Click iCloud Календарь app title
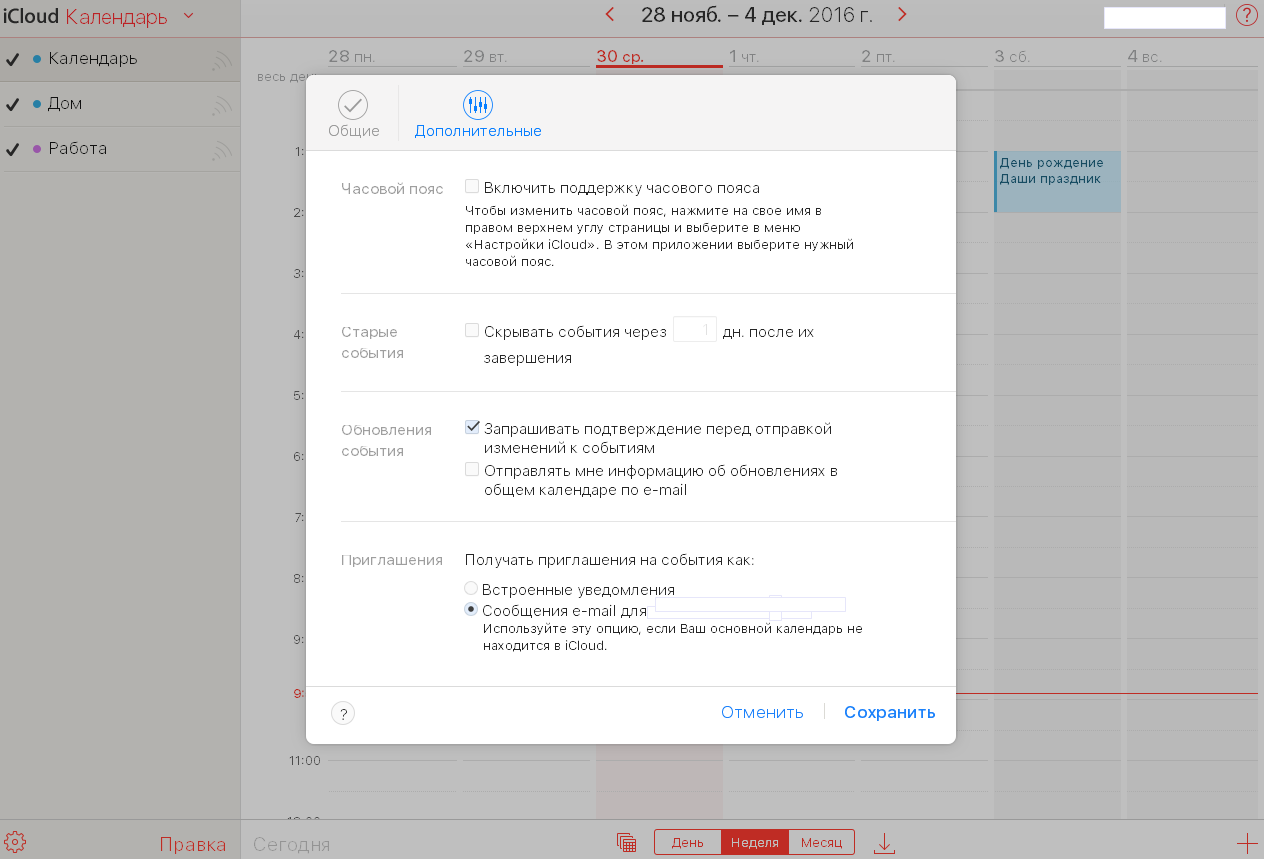Viewport: 1264px width, 859px height. pos(86,16)
